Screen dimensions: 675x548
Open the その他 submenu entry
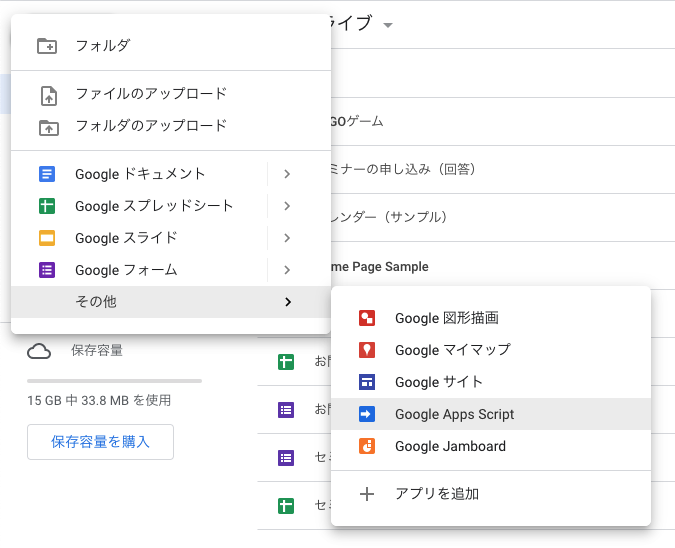point(171,302)
